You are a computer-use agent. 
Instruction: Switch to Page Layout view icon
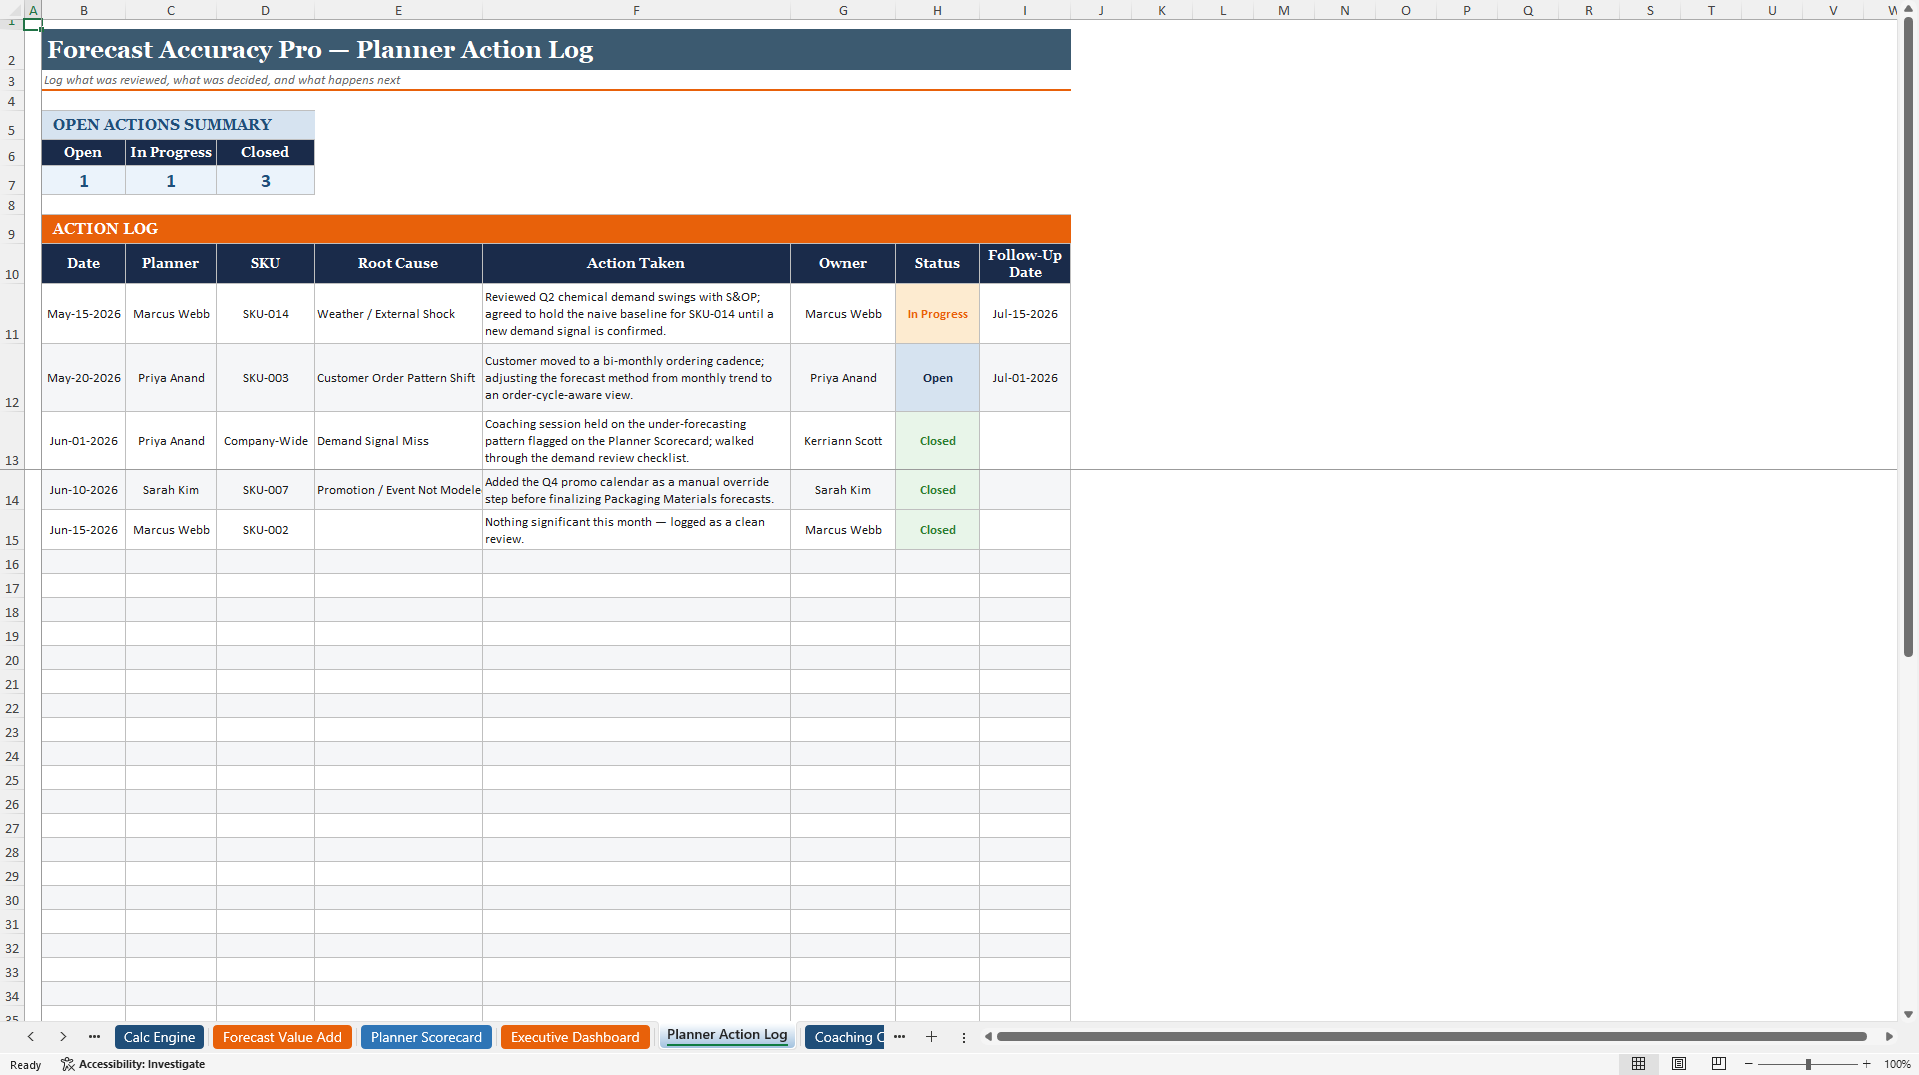tap(1679, 1064)
